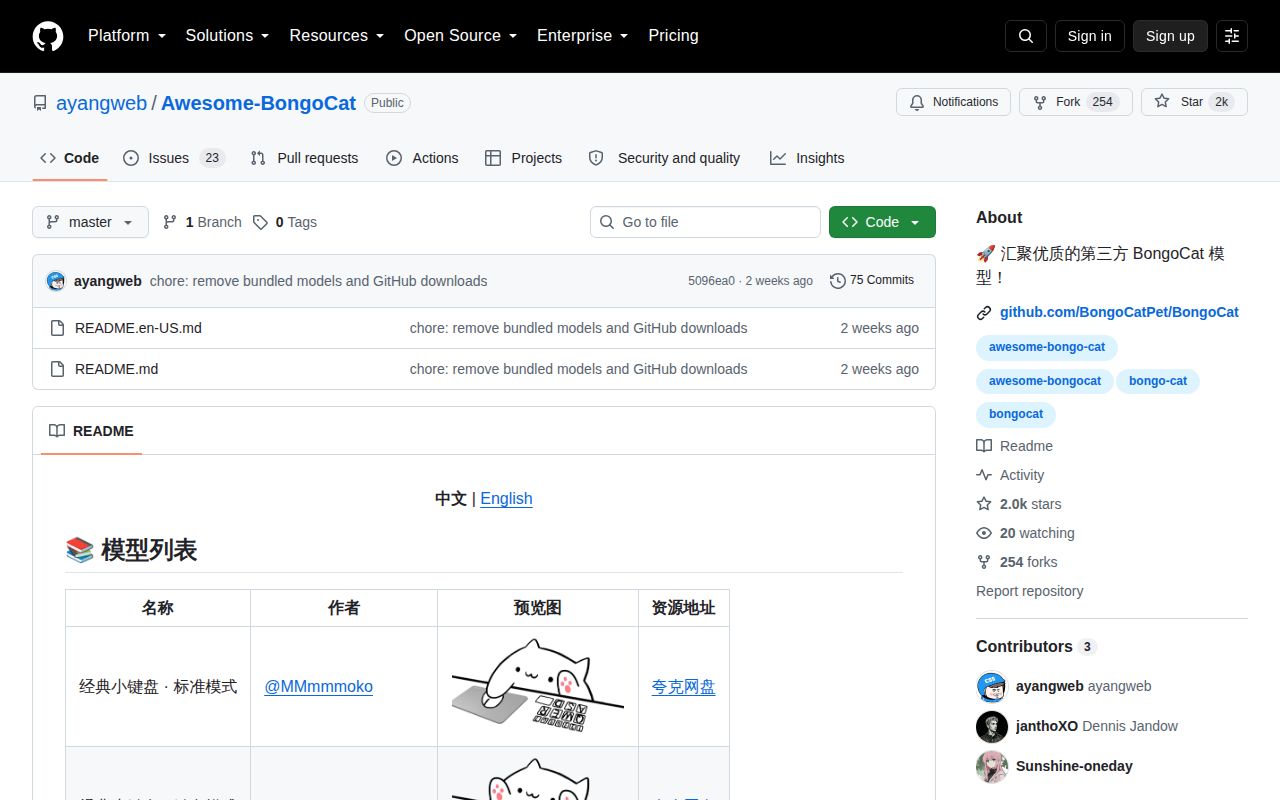Click the GitHub logo icon

[x=48, y=36]
